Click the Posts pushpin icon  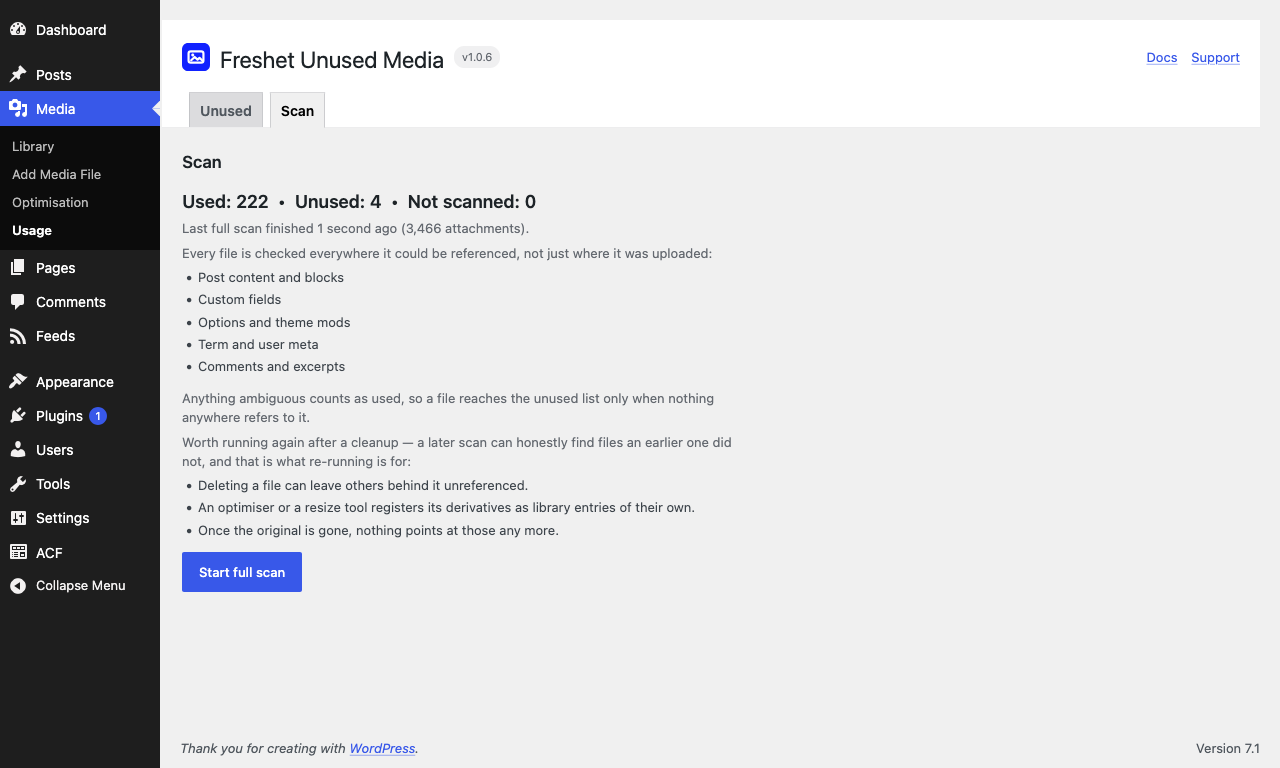(18, 75)
